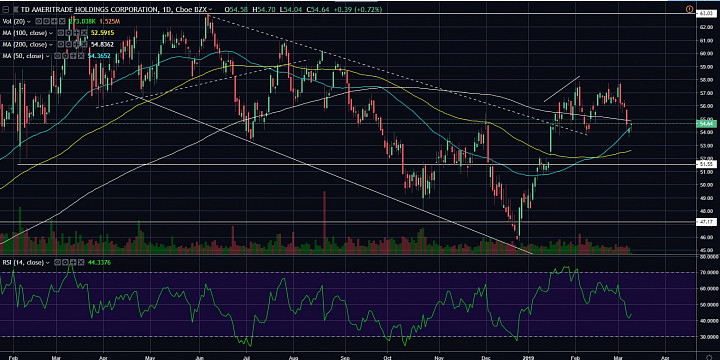Open MA (50, close) settings icon

(65, 56)
